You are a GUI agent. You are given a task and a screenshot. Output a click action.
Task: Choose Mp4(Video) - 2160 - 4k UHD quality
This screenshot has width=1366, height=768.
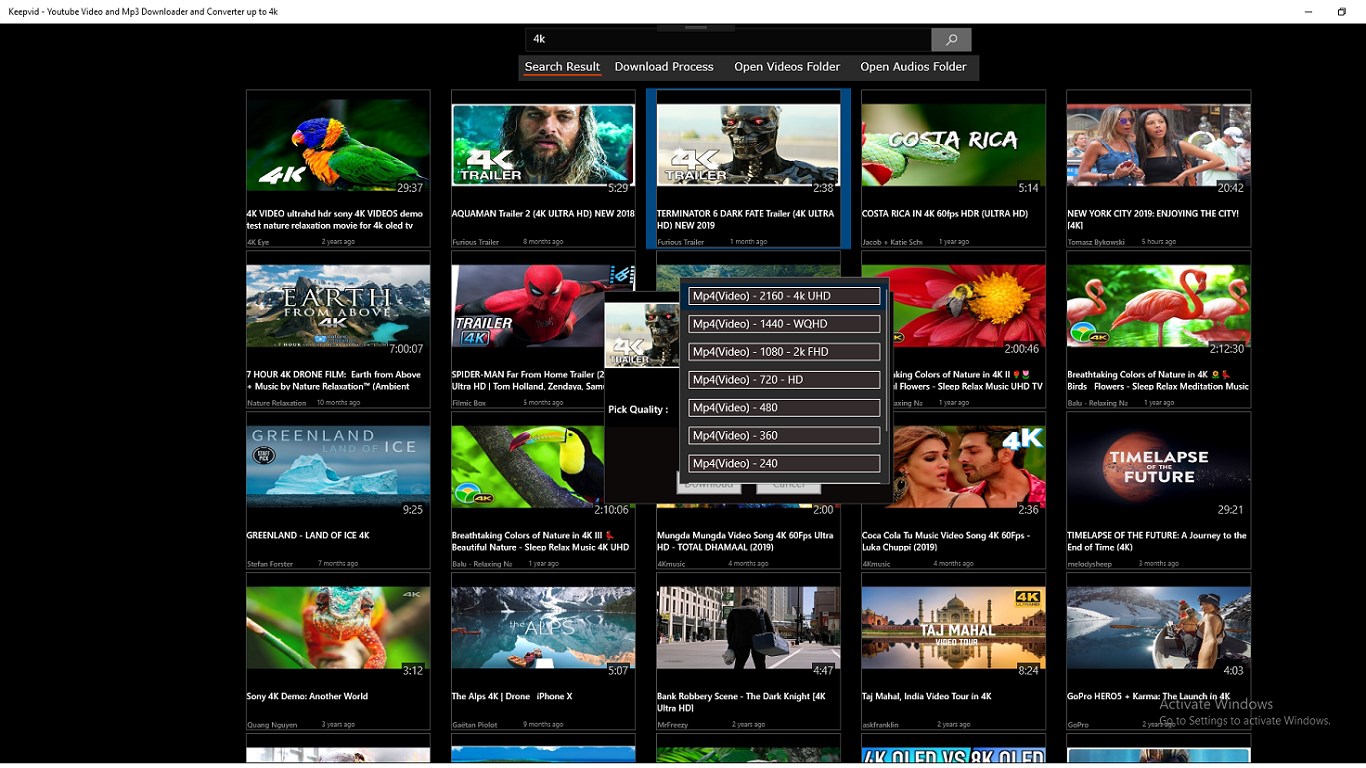(x=784, y=296)
